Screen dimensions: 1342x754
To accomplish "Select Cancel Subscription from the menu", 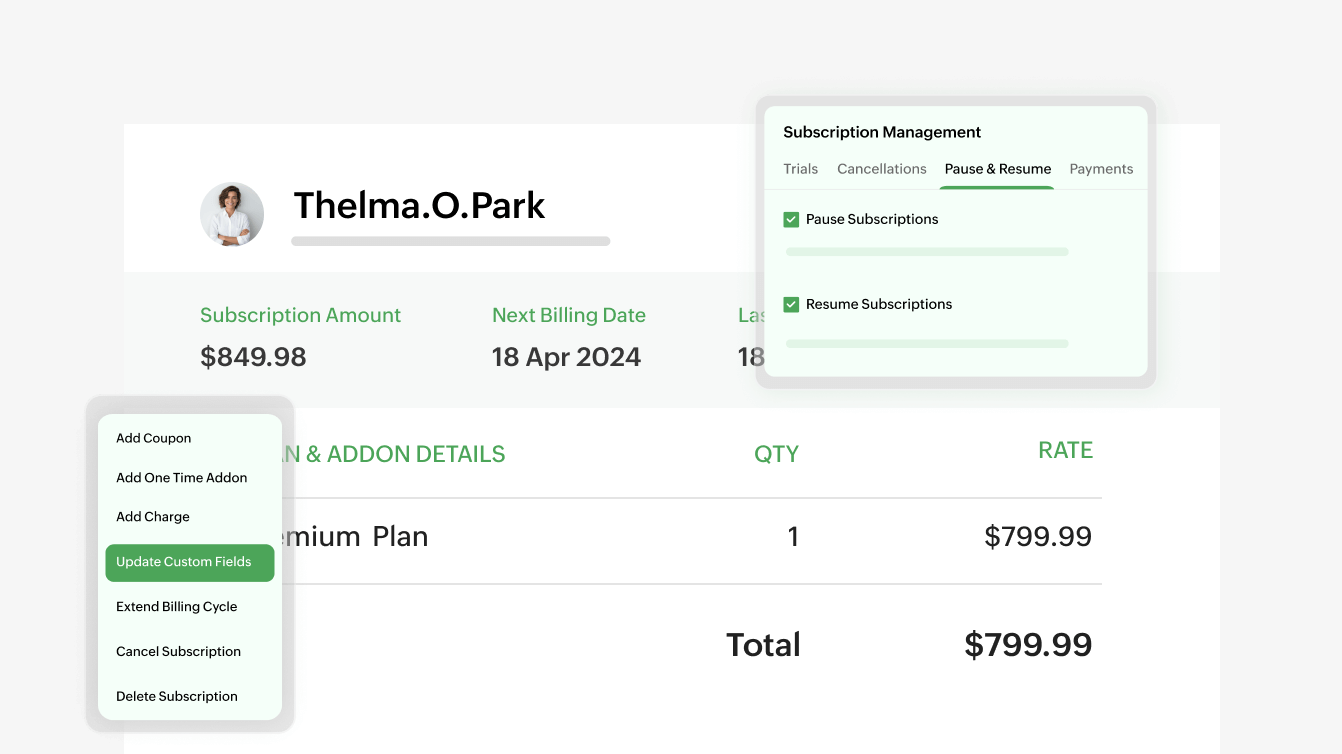I will (178, 651).
